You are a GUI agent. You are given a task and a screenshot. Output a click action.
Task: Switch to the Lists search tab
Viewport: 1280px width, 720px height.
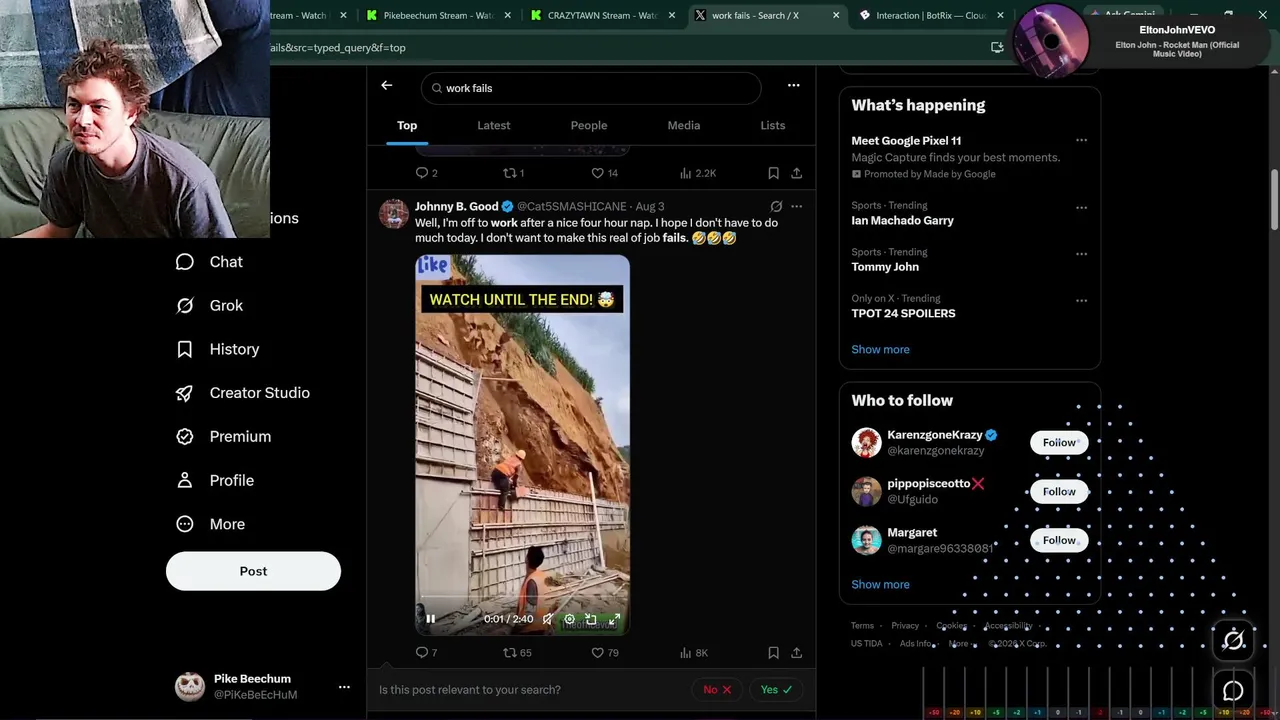pyautogui.click(x=773, y=125)
